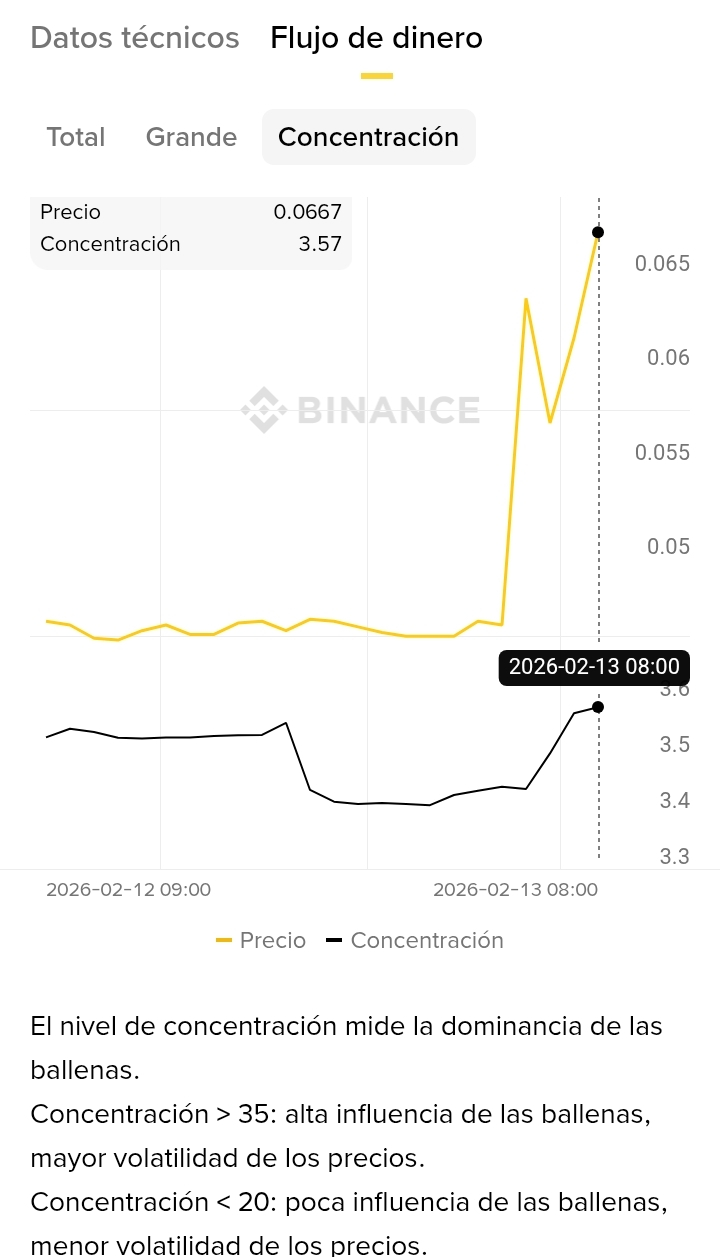Click the black Concentración legend color marker

coord(334,940)
